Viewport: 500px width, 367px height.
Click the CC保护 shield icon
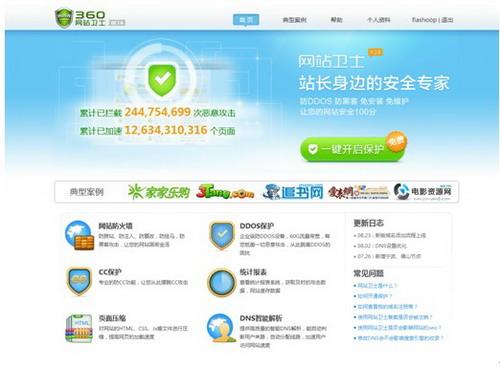[79, 281]
